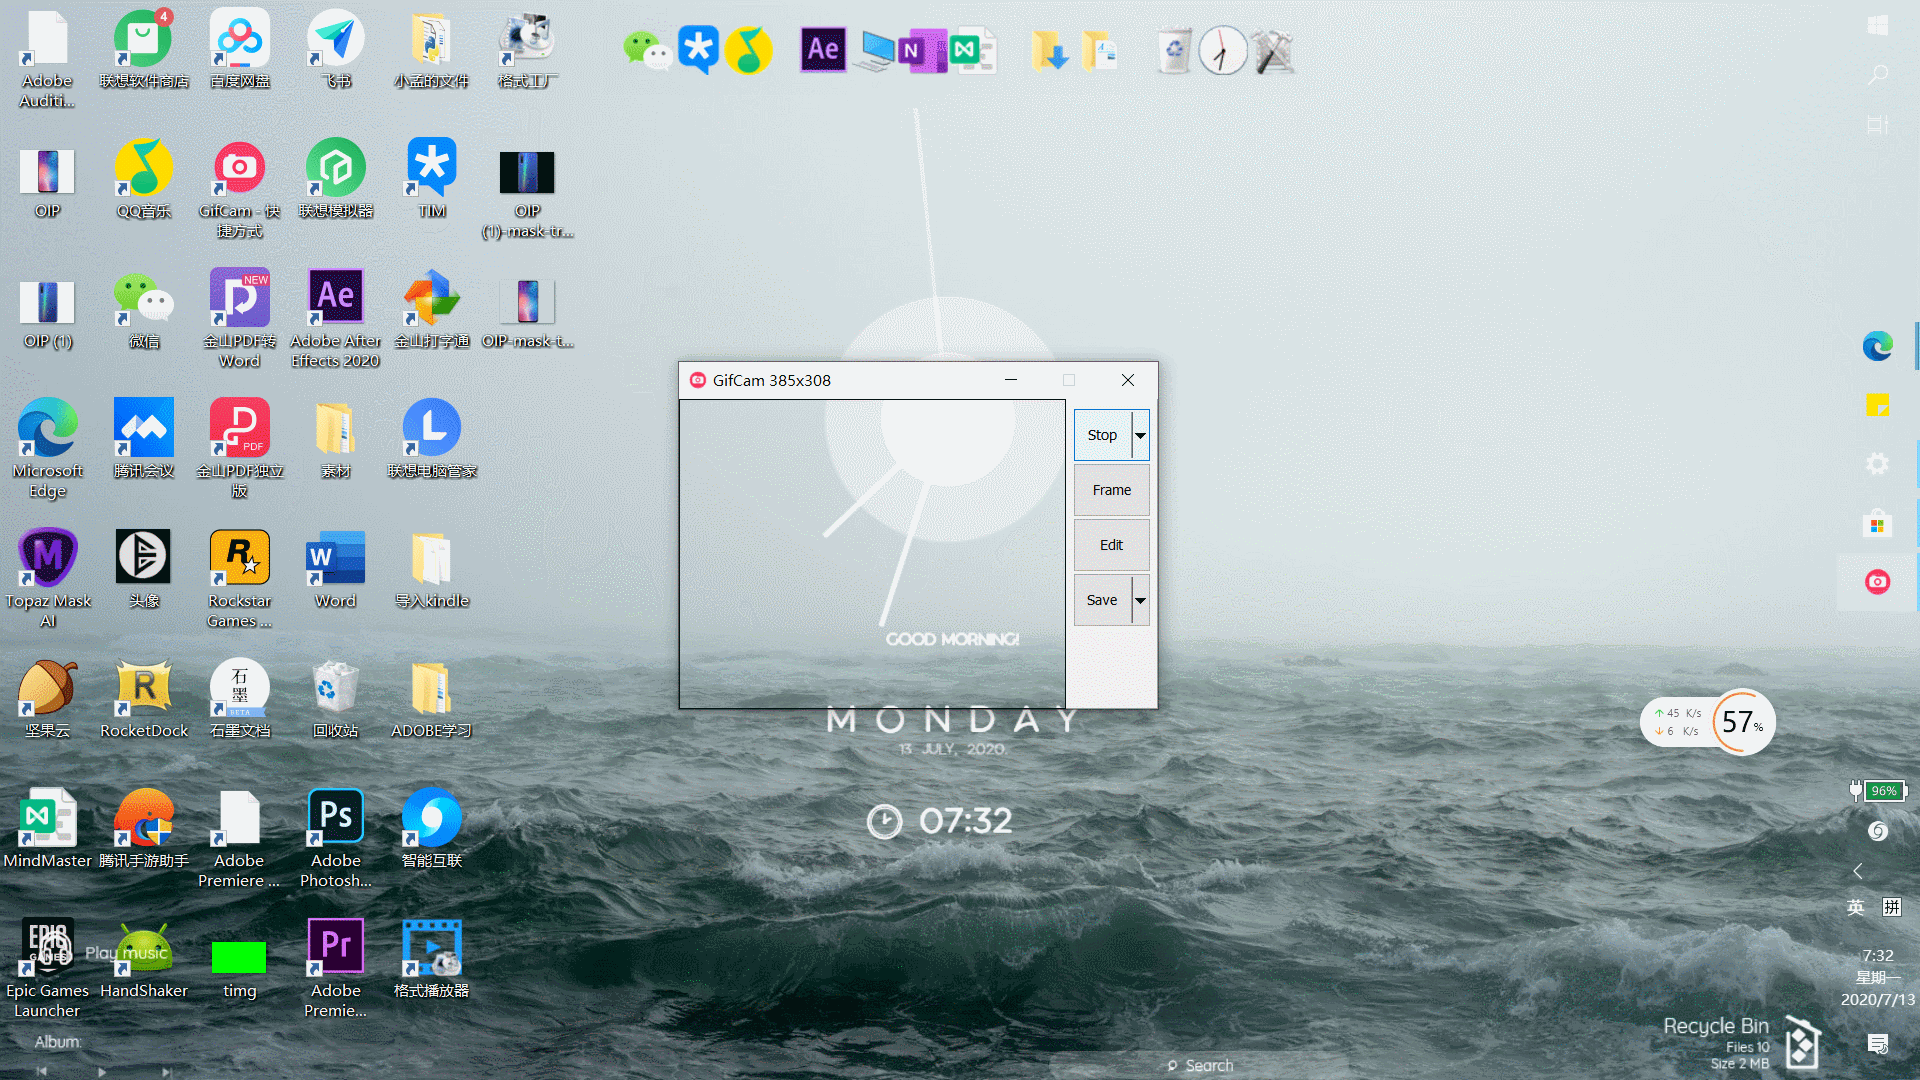This screenshot has width=1920, height=1080.
Task: Open the yellow sticky notes sidebar icon
Action: (x=1877, y=405)
